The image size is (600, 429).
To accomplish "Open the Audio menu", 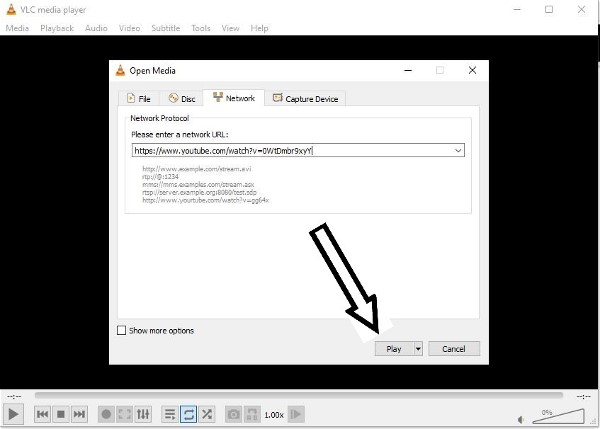I will tap(96, 28).
